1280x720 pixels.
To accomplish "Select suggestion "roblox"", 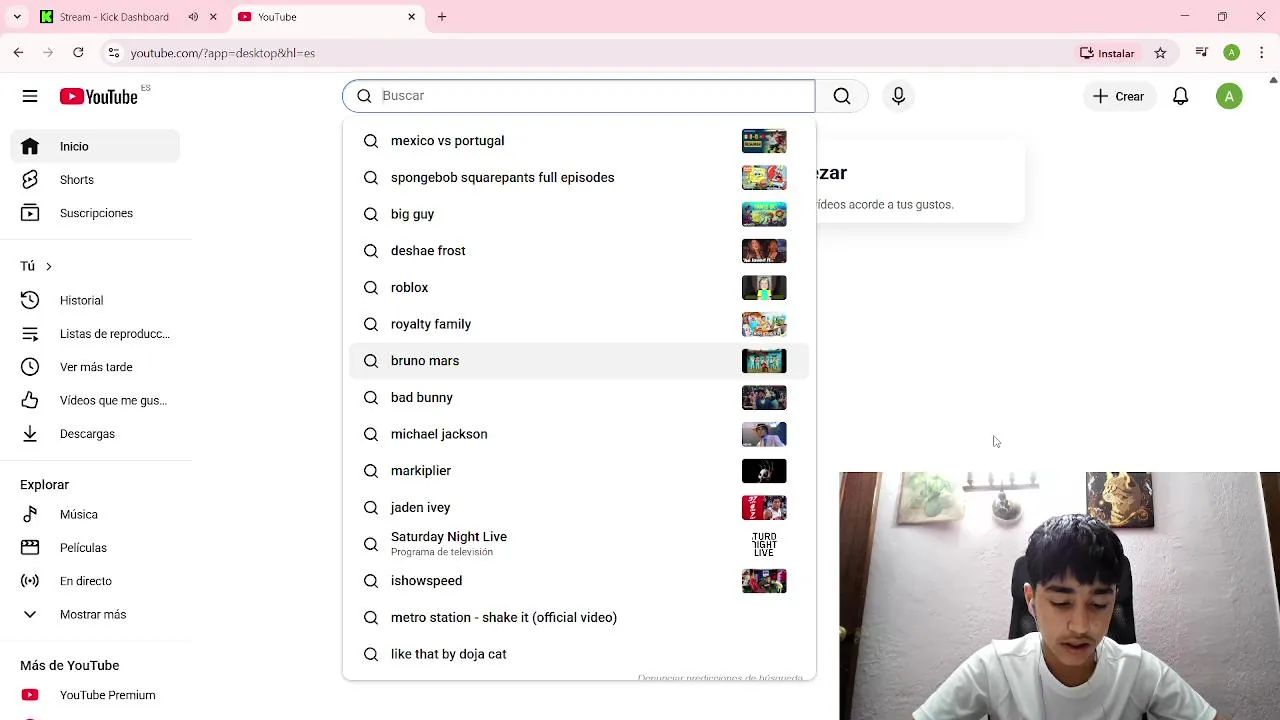I will (x=579, y=288).
